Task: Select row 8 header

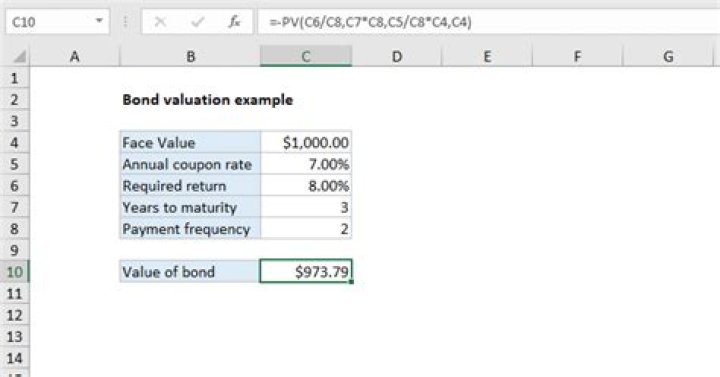Action: (x=15, y=229)
